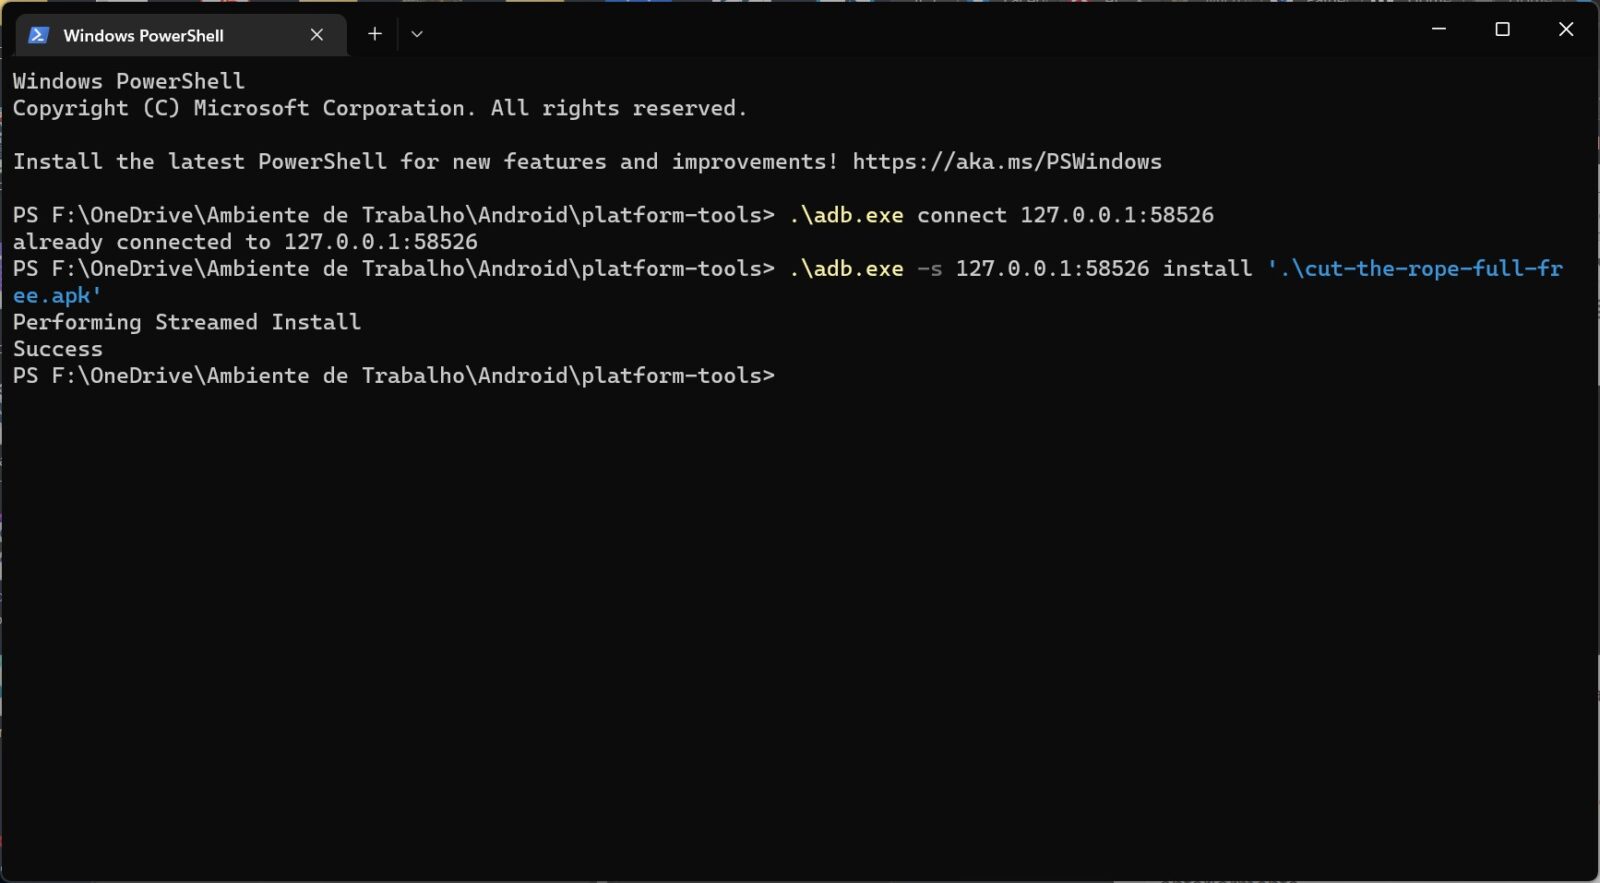Image resolution: width=1600 pixels, height=883 pixels.
Task: Click the install argument text
Action: click(x=1207, y=268)
